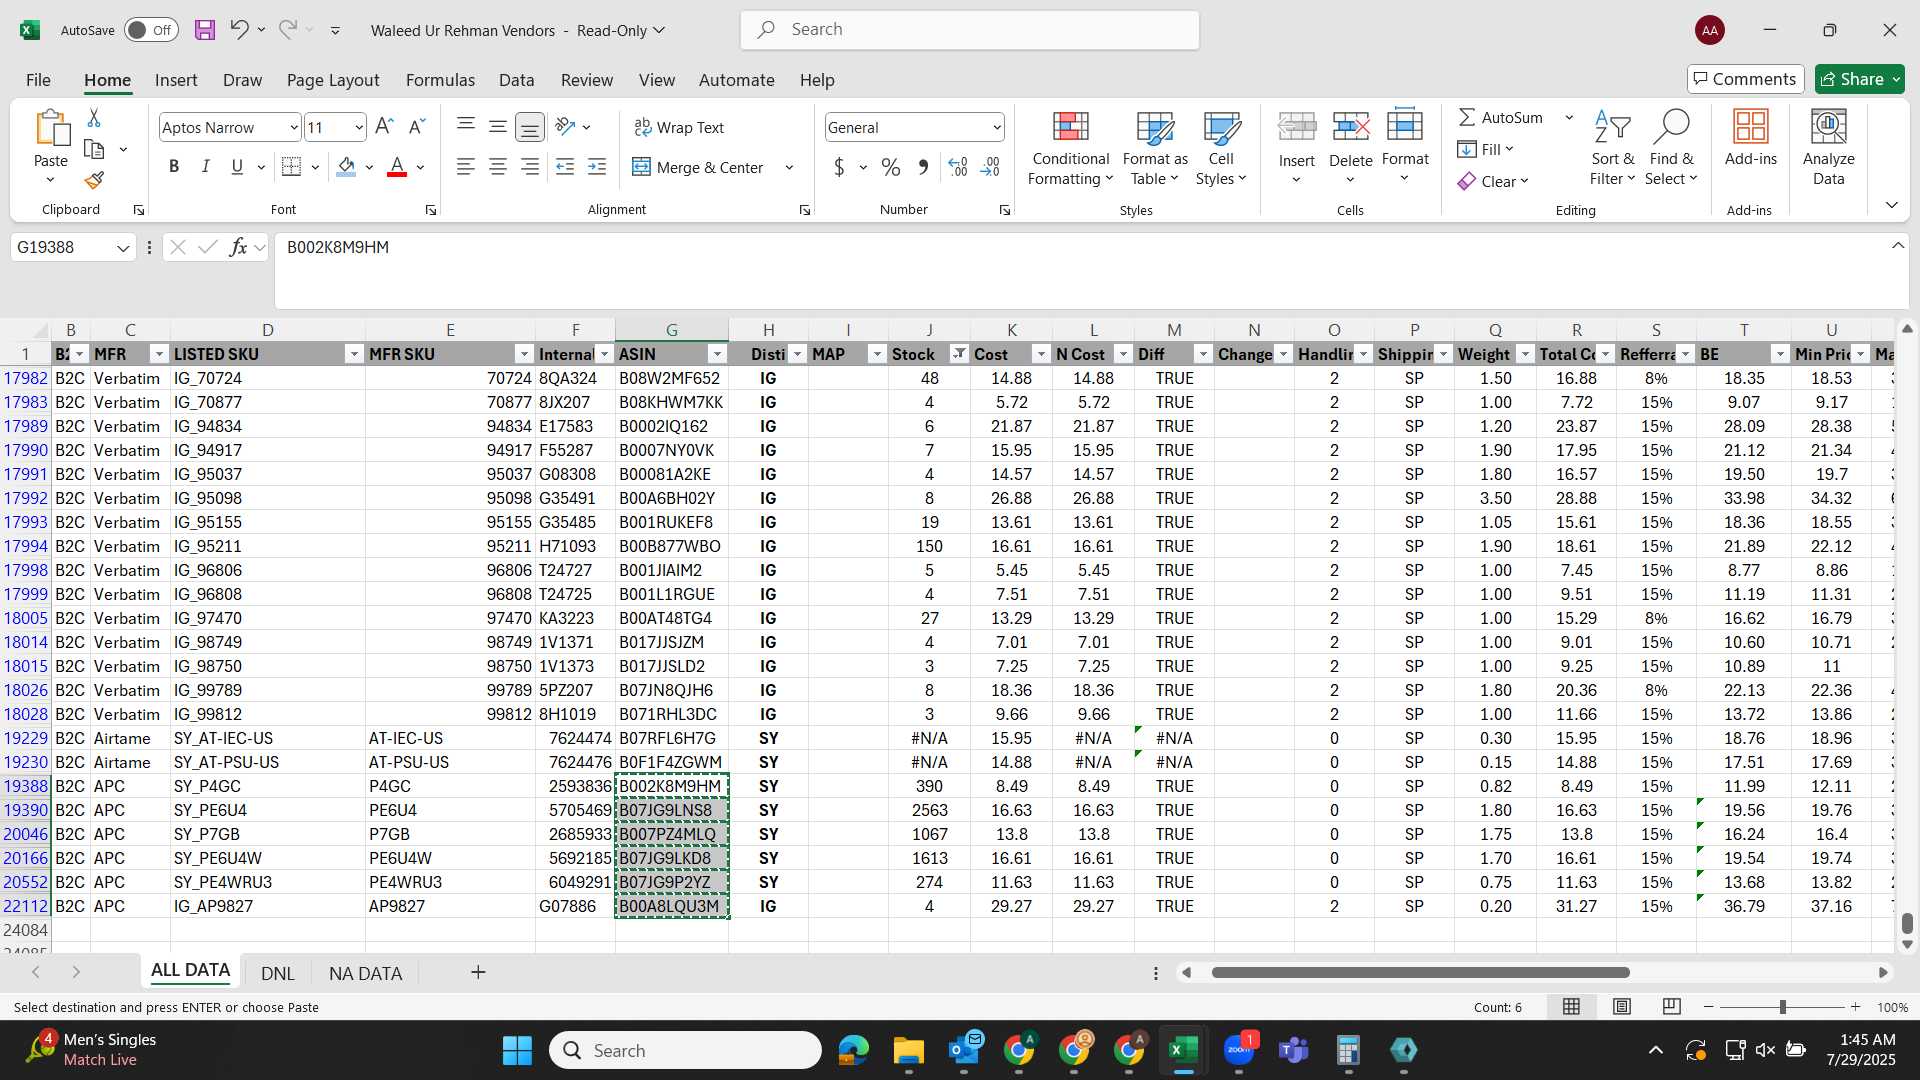Switch to the Data ribbon tab
Image resolution: width=1920 pixels, height=1080 pixels.
(x=517, y=80)
